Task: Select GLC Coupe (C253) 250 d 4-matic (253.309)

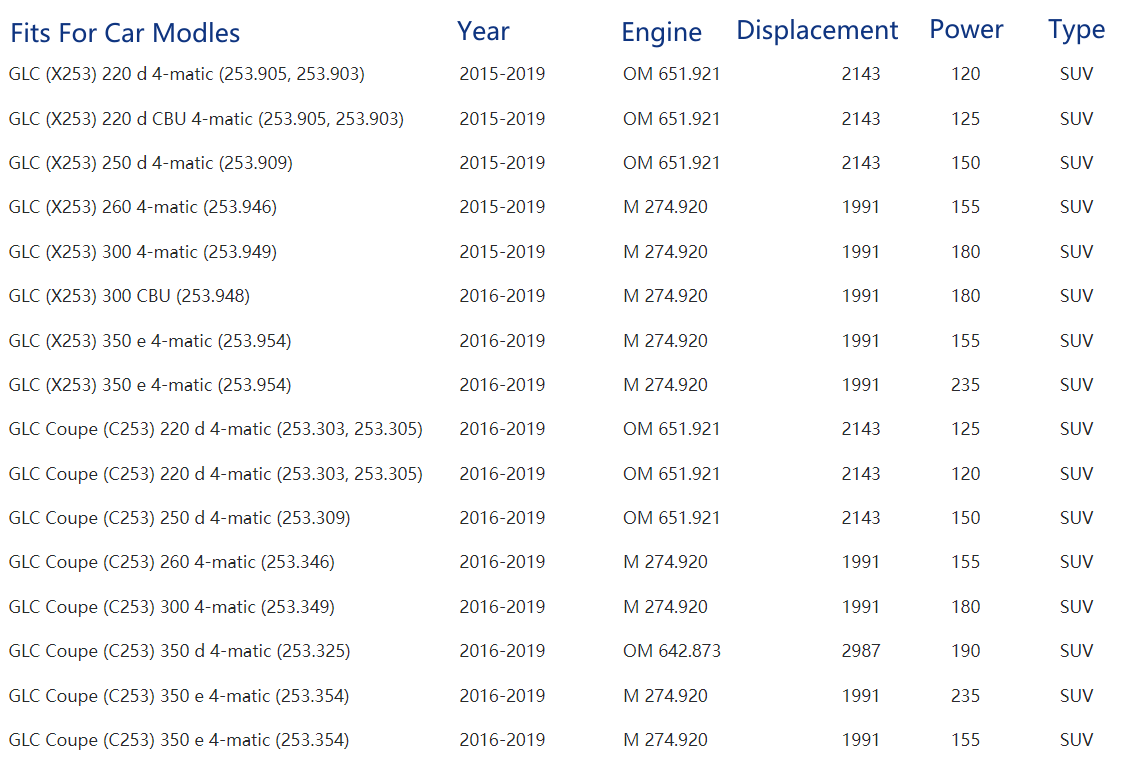Action: [179, 518]
